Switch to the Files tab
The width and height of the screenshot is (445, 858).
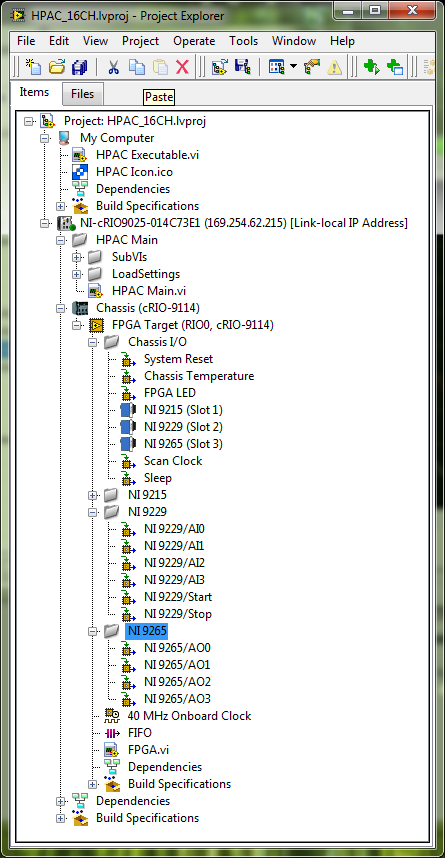tap(83, 94)
